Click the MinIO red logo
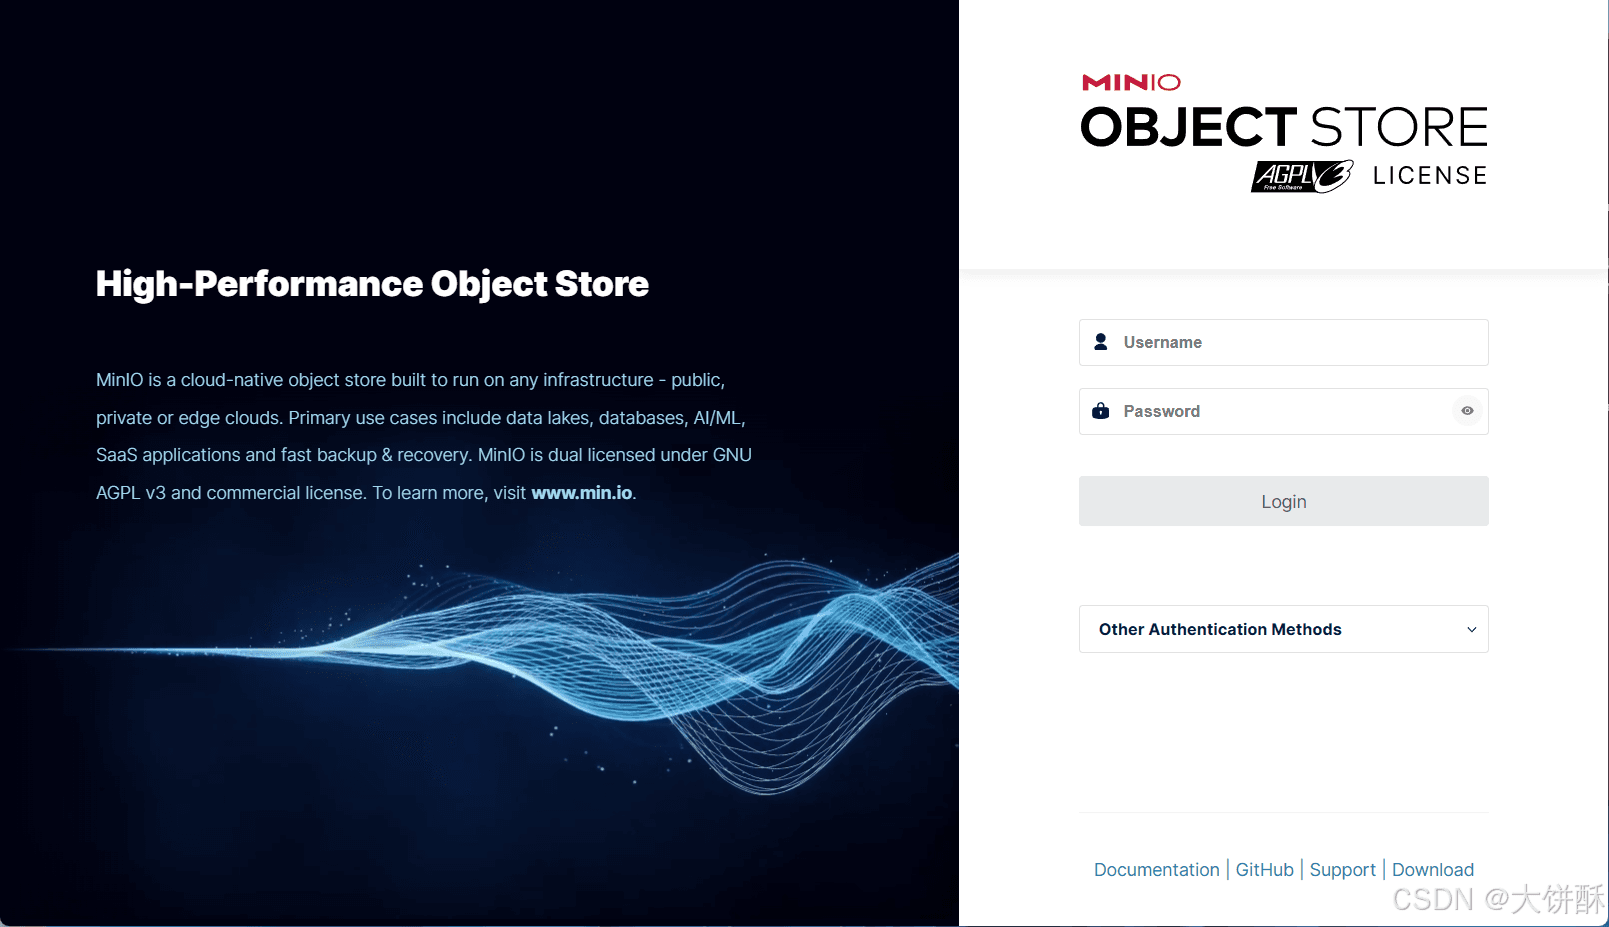1609x927 pixels. (x=1131, y=82)
